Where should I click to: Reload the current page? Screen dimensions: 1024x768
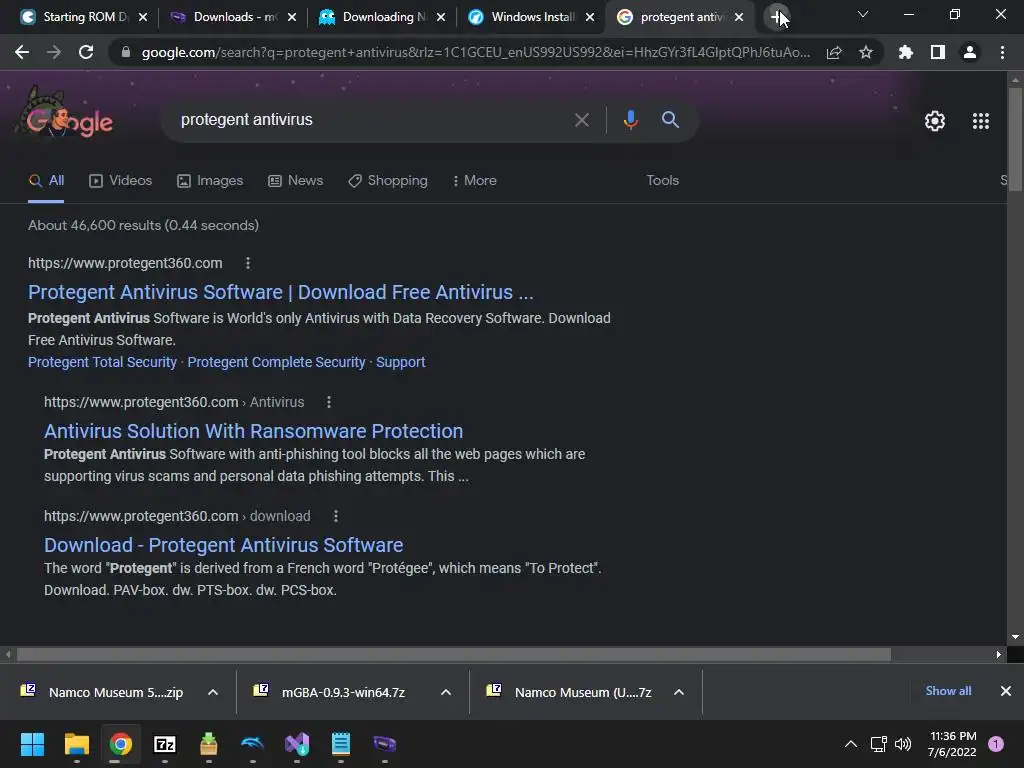(x=86, y=52)
